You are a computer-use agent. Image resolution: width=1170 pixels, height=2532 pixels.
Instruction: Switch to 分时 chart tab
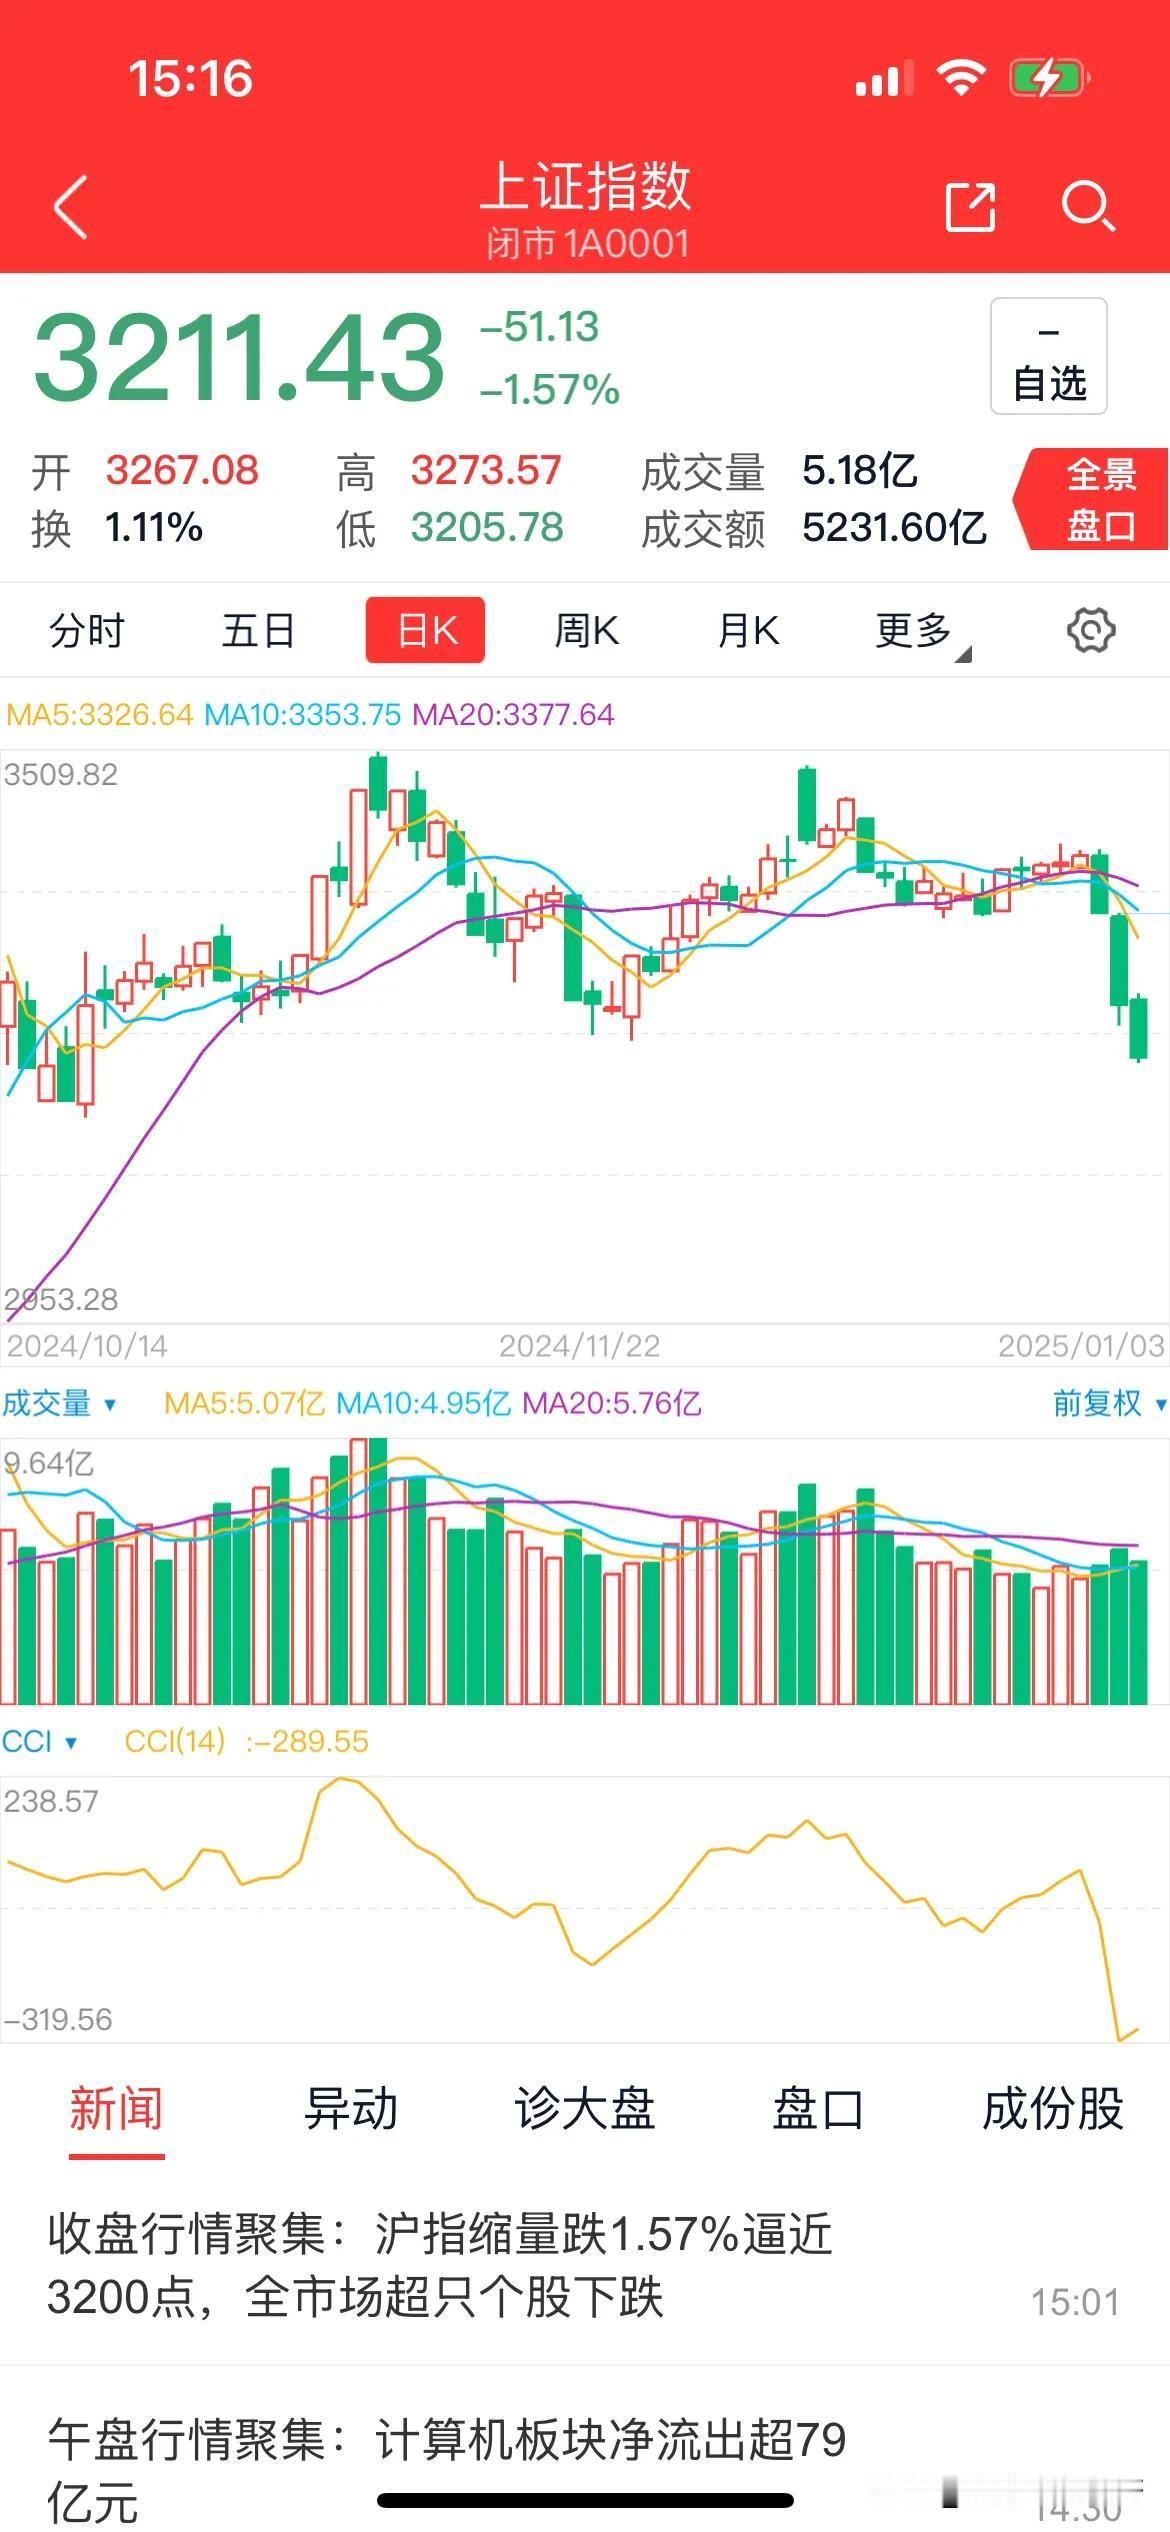[x=87, y=631]
